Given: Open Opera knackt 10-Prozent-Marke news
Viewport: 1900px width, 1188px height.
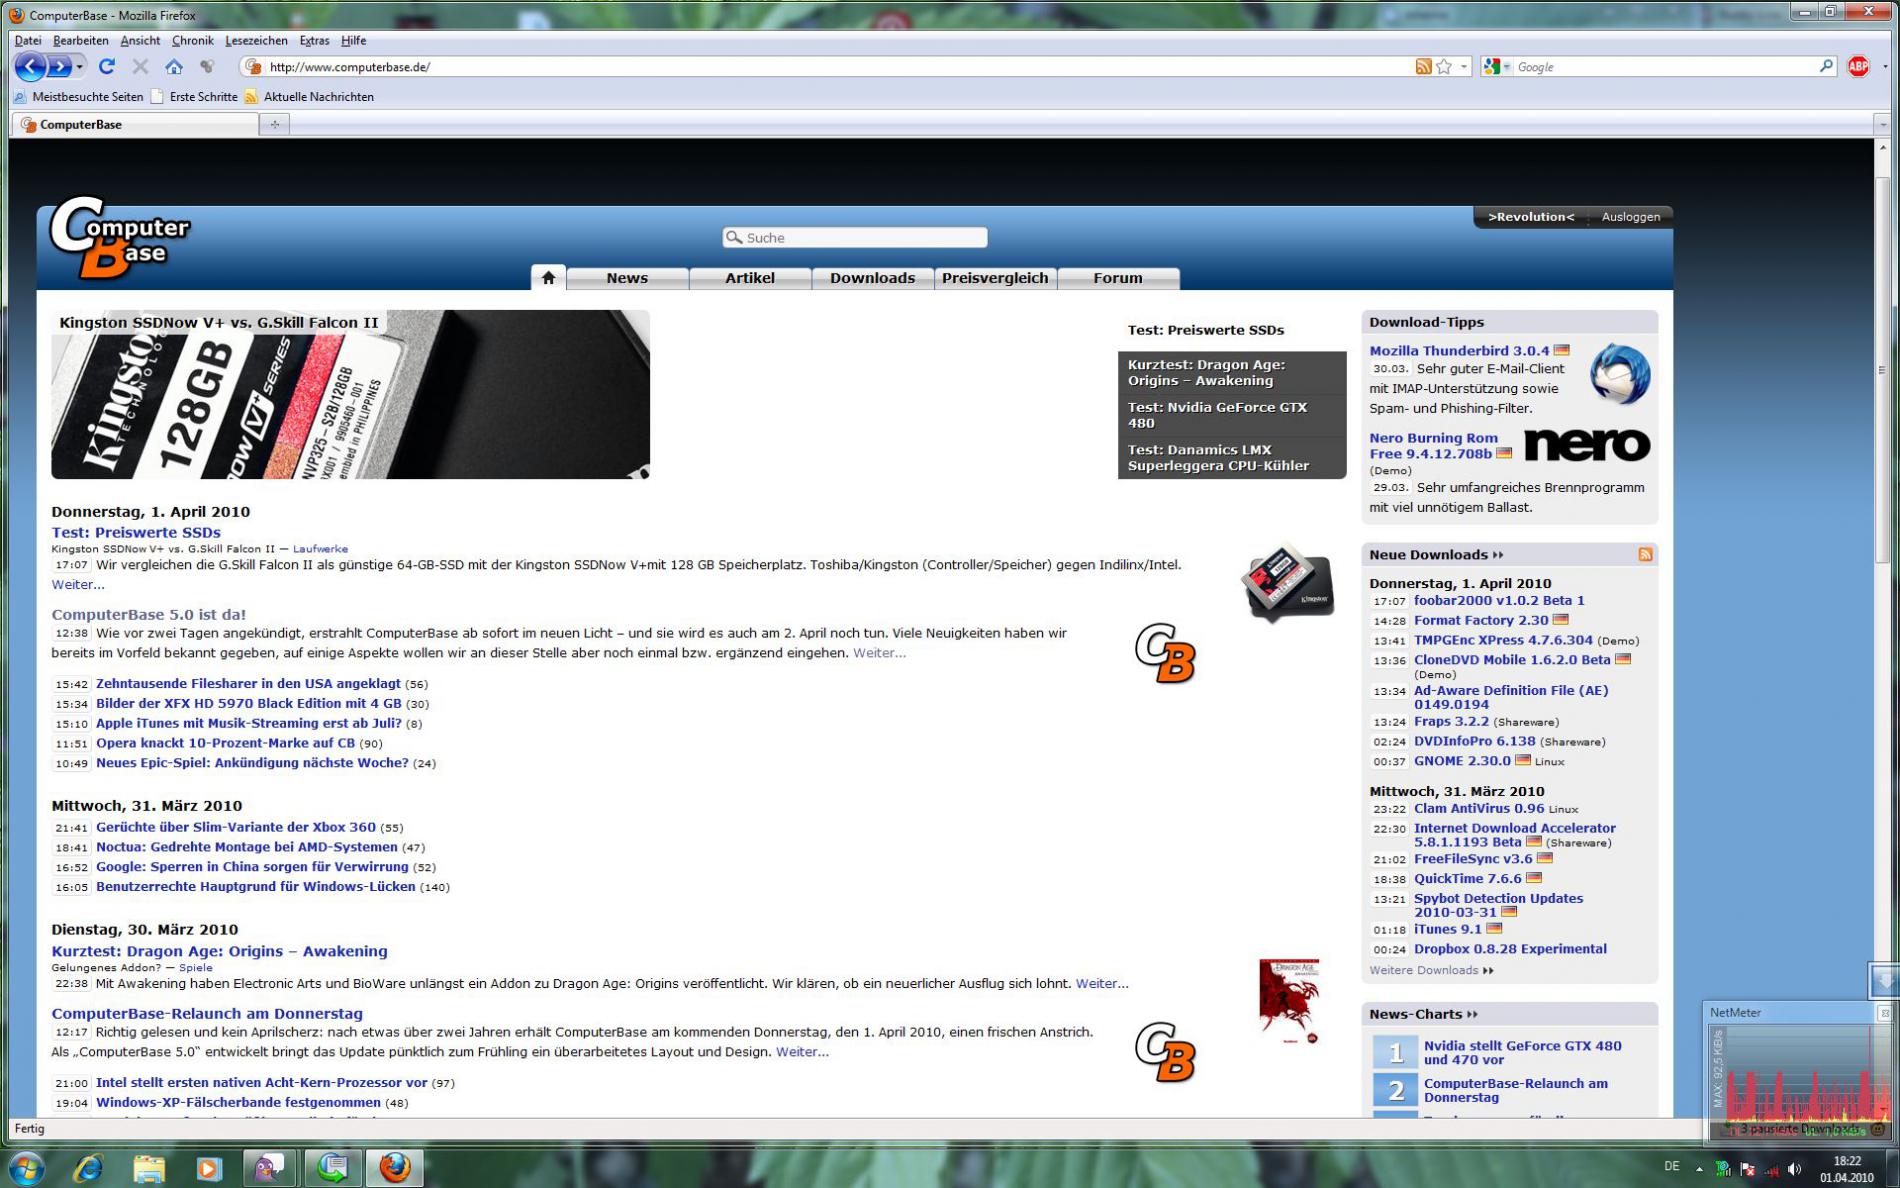Looking at the screenshot, I should pos(225,743).
